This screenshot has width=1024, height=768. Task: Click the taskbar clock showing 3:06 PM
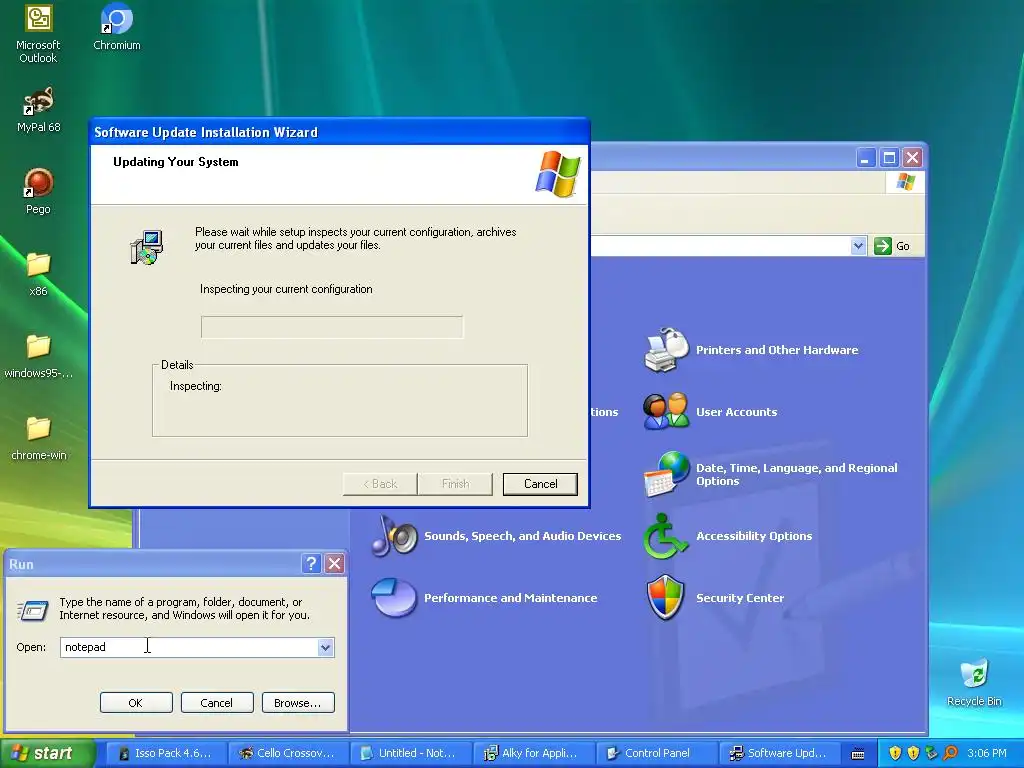[x=986, y=753]
